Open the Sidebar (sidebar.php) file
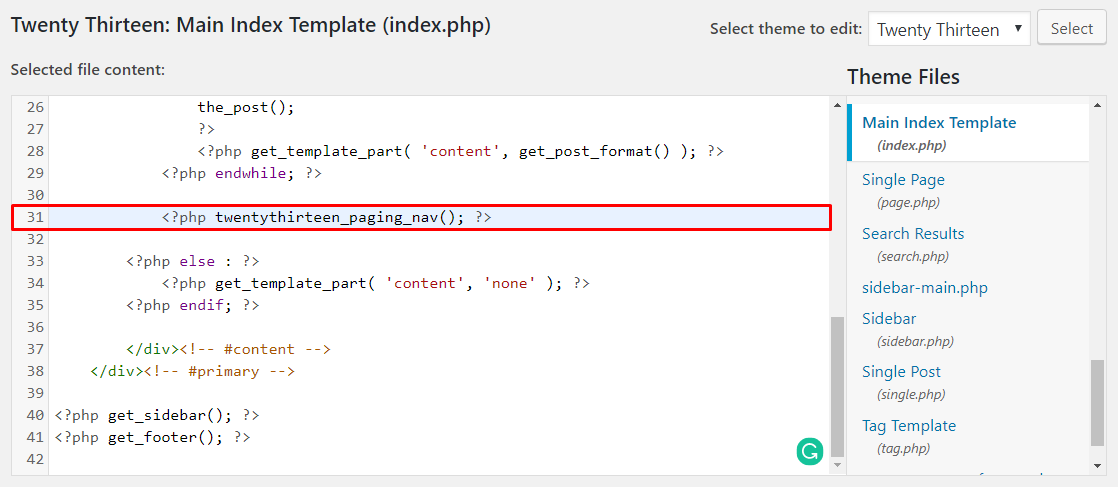 coord(889,319)
